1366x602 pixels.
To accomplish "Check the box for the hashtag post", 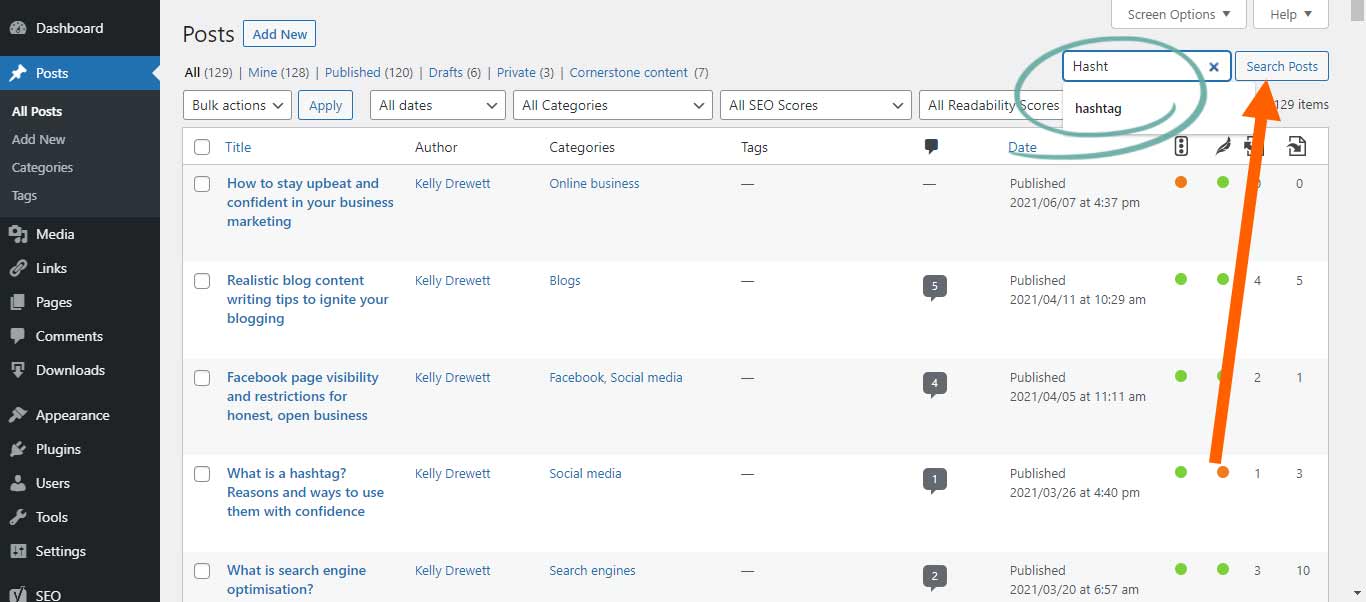I will 201,474.
